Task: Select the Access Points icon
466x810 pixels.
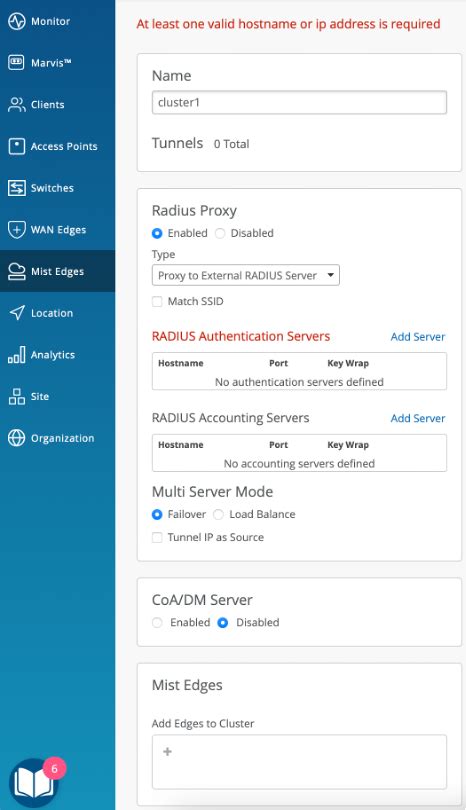Action: [x=17, y=146]
